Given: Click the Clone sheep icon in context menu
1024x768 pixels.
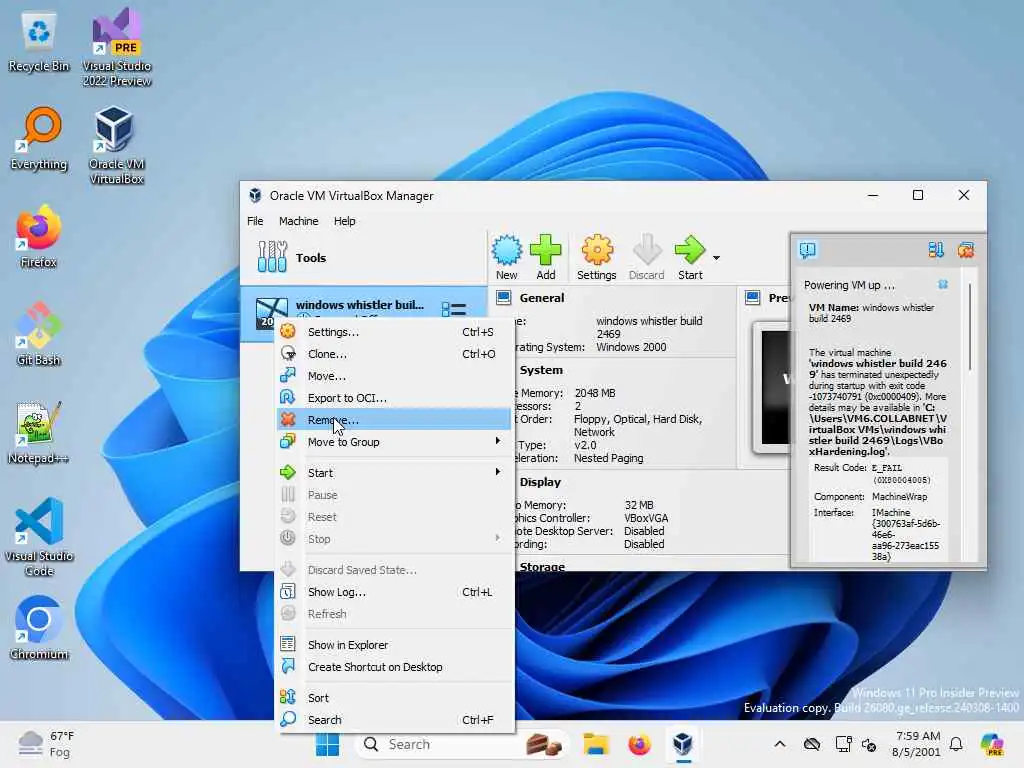Looking at the screenshot, I should click(x=288, y=353).
